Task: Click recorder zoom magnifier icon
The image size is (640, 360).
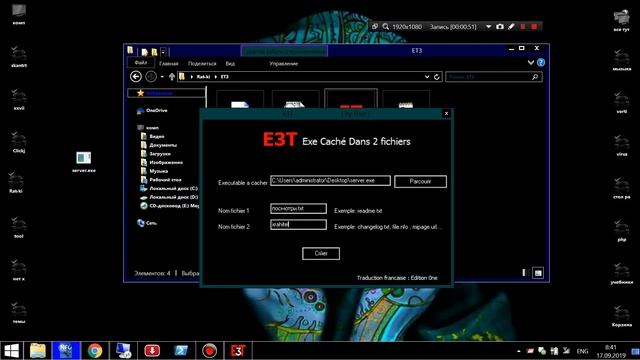Action: pyautogui.click(x=385, y=27)
